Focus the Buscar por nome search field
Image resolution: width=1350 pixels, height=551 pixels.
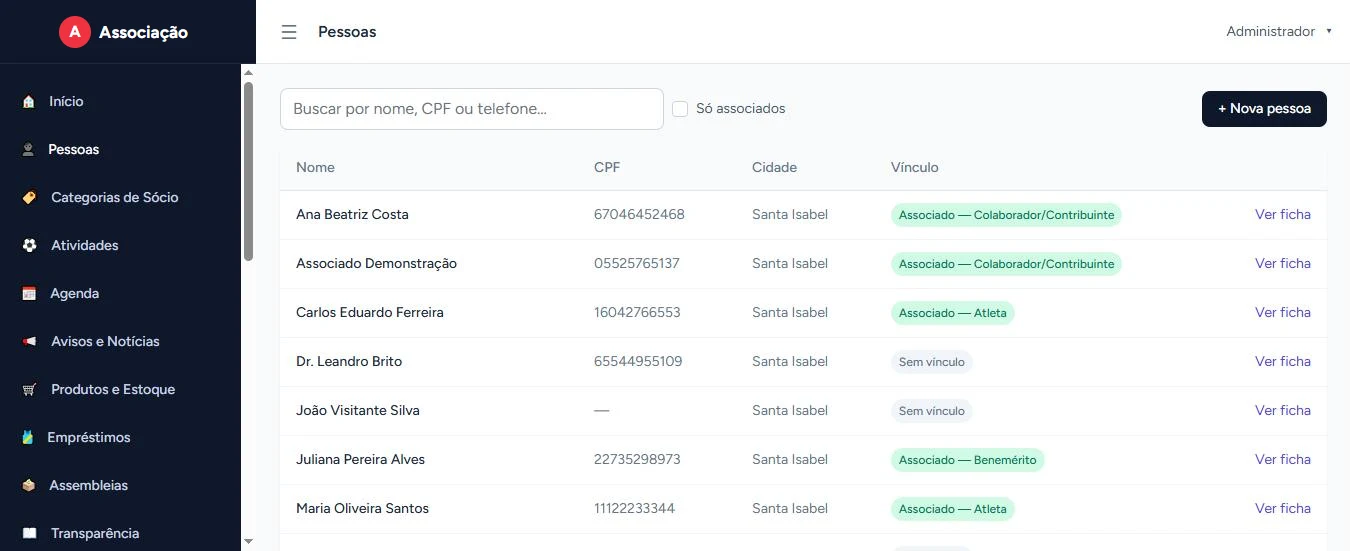(x=472, y=109)
